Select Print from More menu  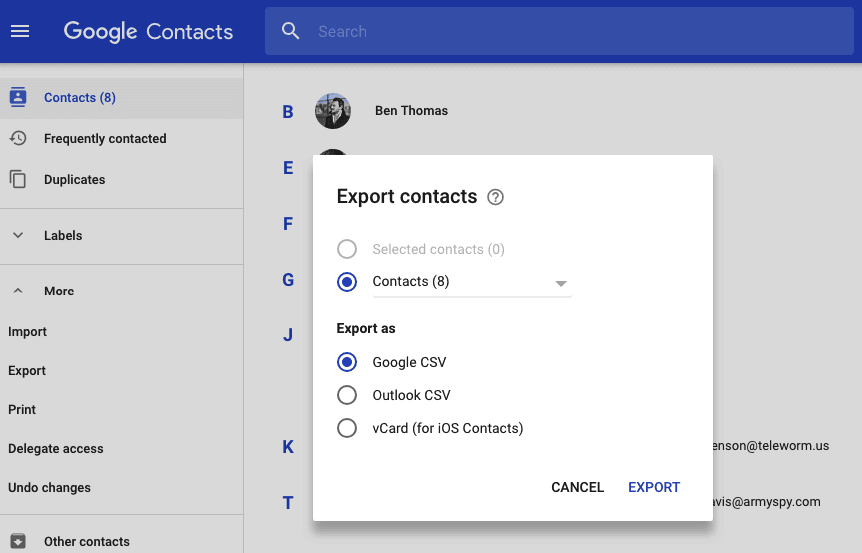point(22,410)
